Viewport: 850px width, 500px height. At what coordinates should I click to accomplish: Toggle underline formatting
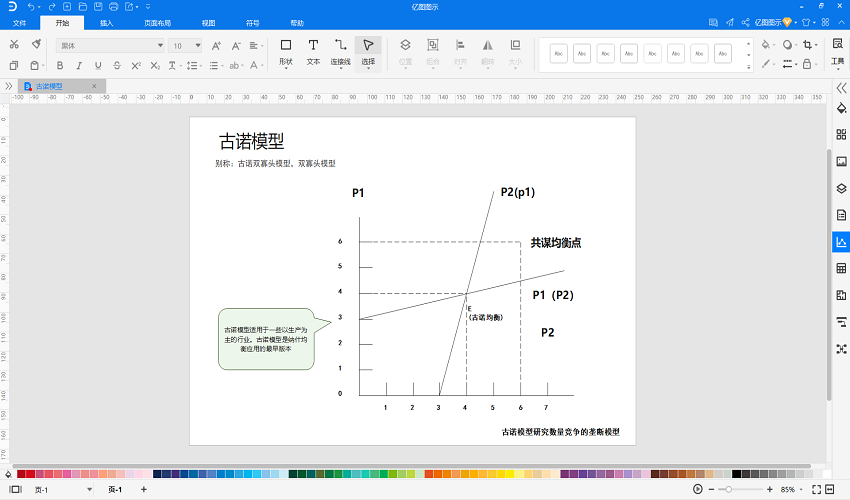click(98, 66)
